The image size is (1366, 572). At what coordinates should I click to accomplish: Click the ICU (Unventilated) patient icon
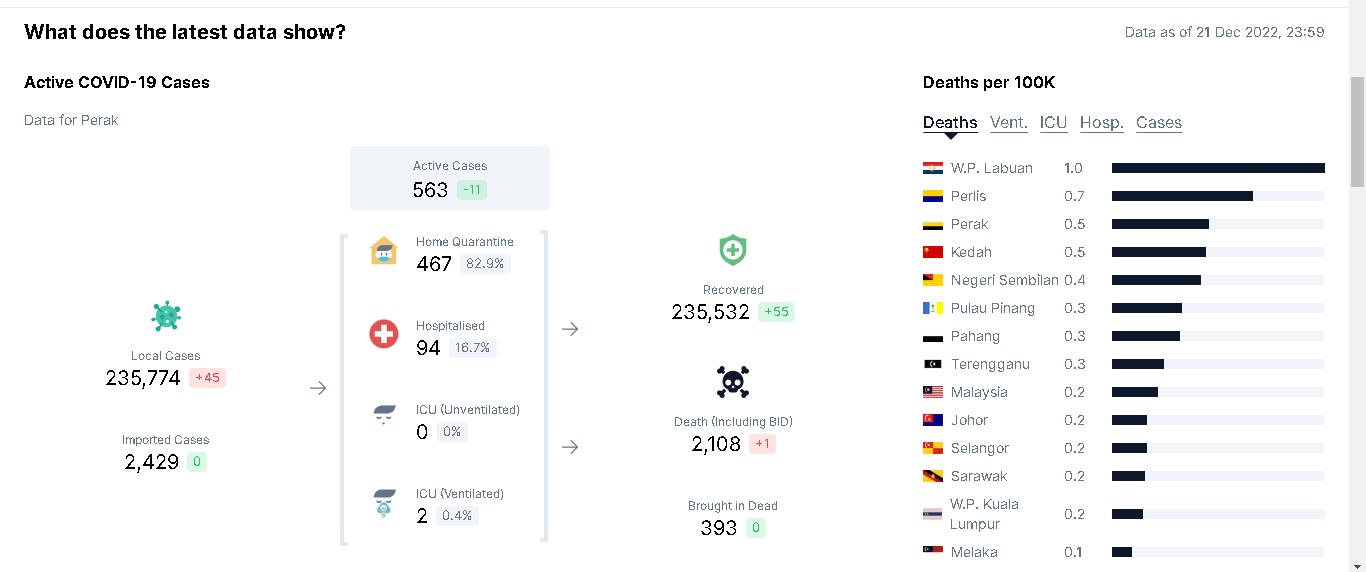[384, 417]
